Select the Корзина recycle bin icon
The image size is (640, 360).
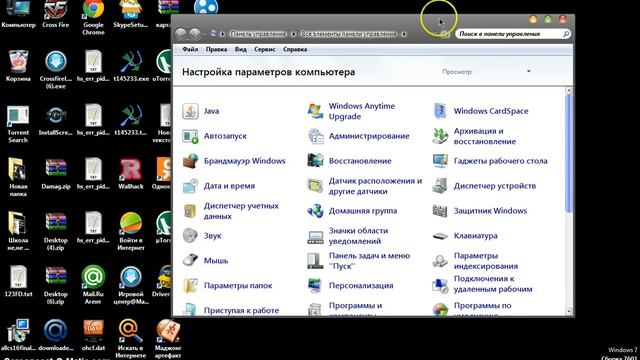click(x=18, y=66)
